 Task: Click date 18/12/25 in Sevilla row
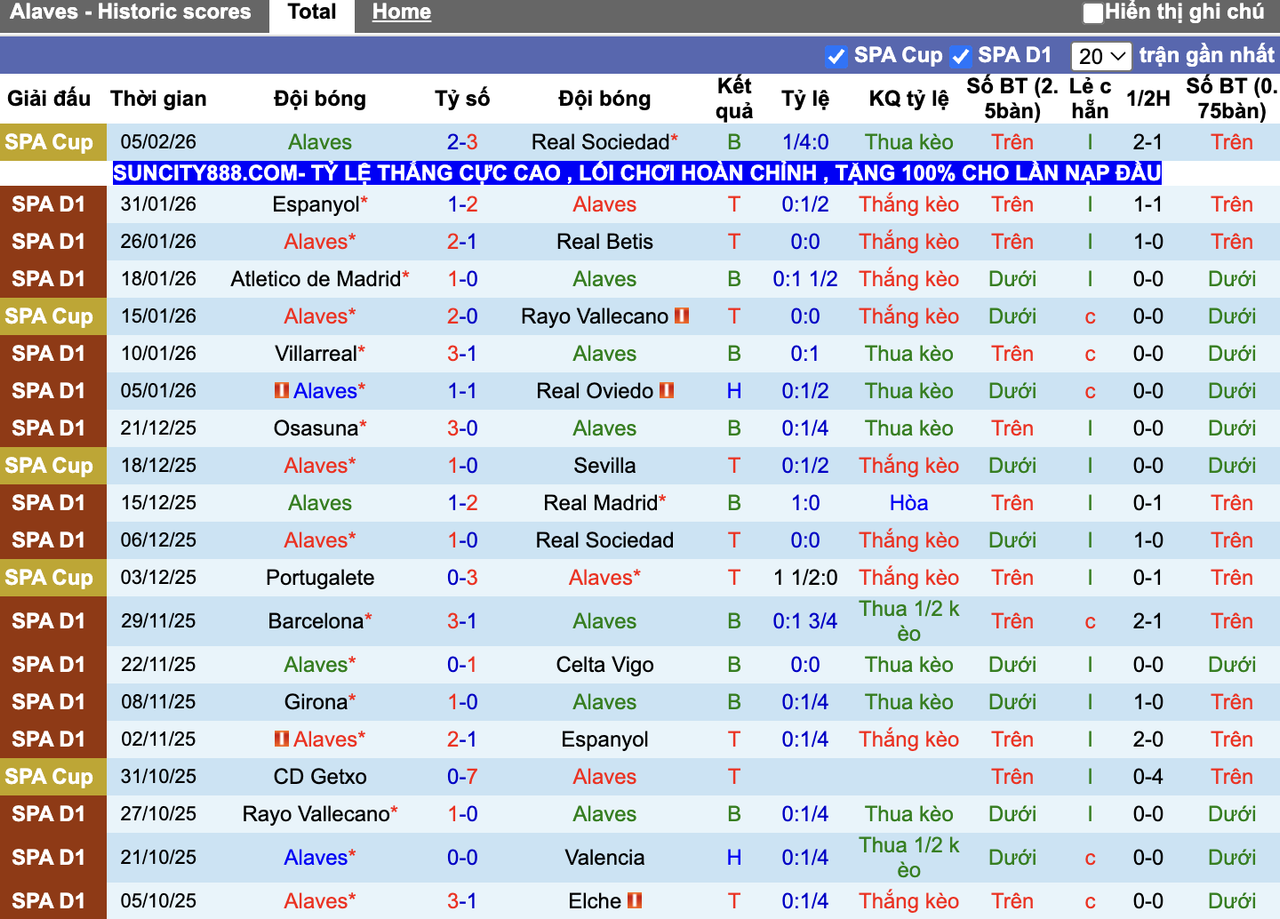pyautogui.click(x=158, y=466)
